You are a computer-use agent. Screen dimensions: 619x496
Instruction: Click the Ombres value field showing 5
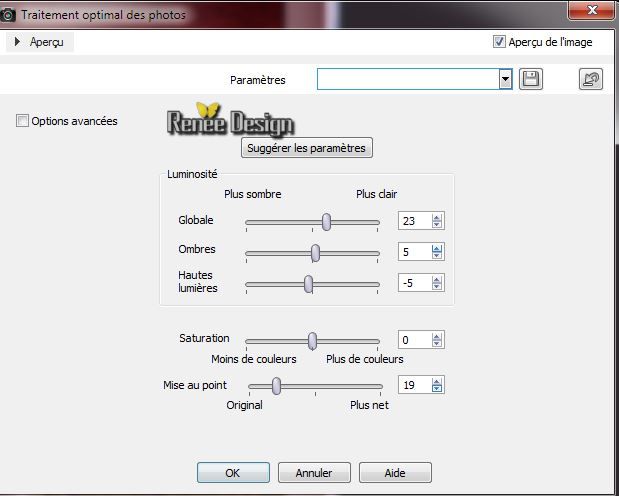(x=415, y=252)
